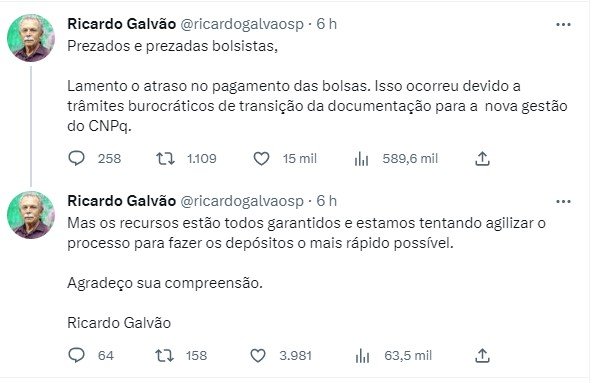Open the 6 h timestamp of first tweet
Screen dimensions: 613x383
pyautogui.click(x=326, y=24)
